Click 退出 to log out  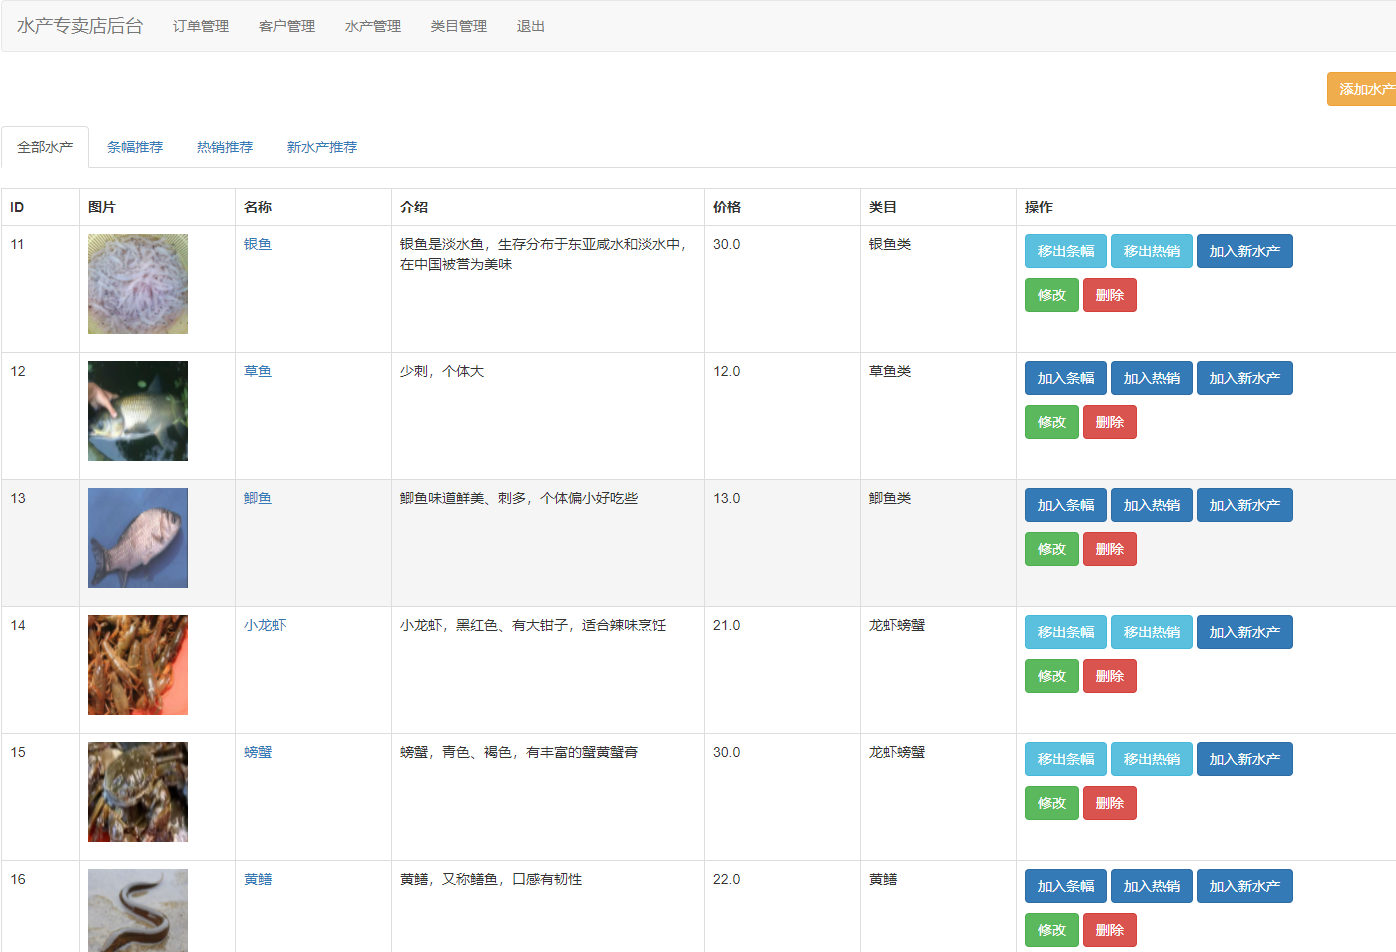529,26
